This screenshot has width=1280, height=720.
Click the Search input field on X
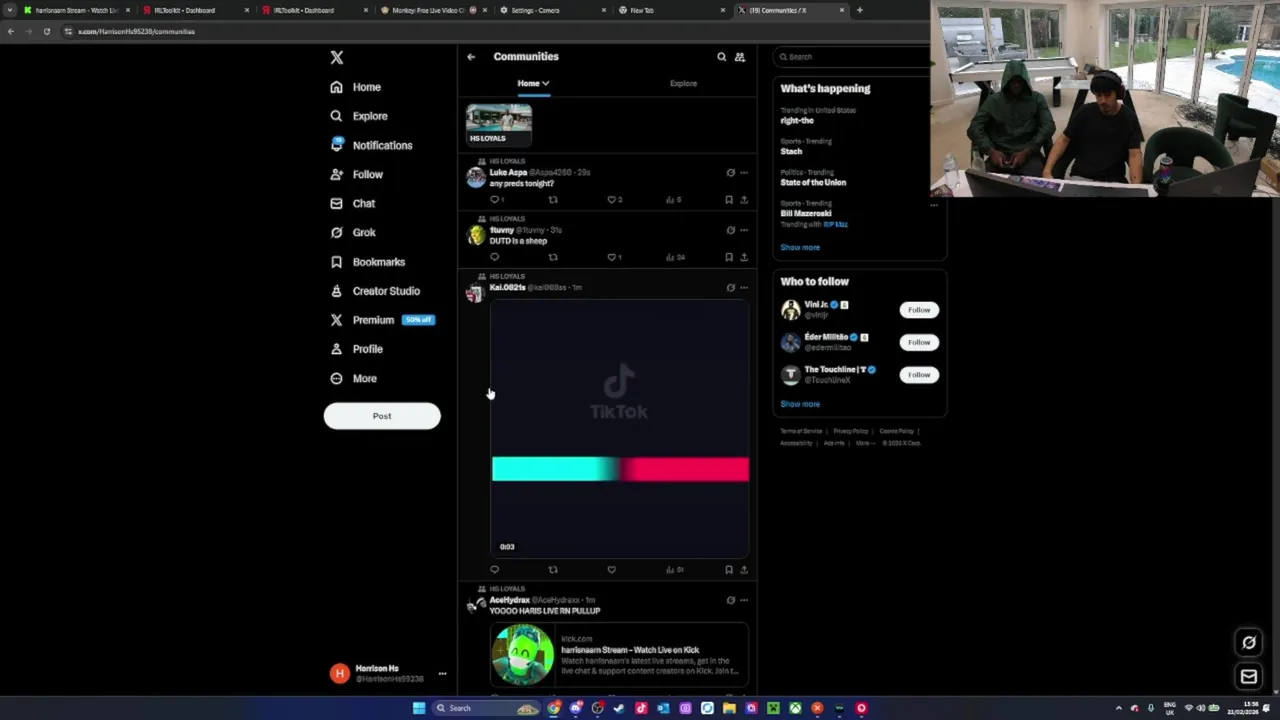(x=853, y=57)
